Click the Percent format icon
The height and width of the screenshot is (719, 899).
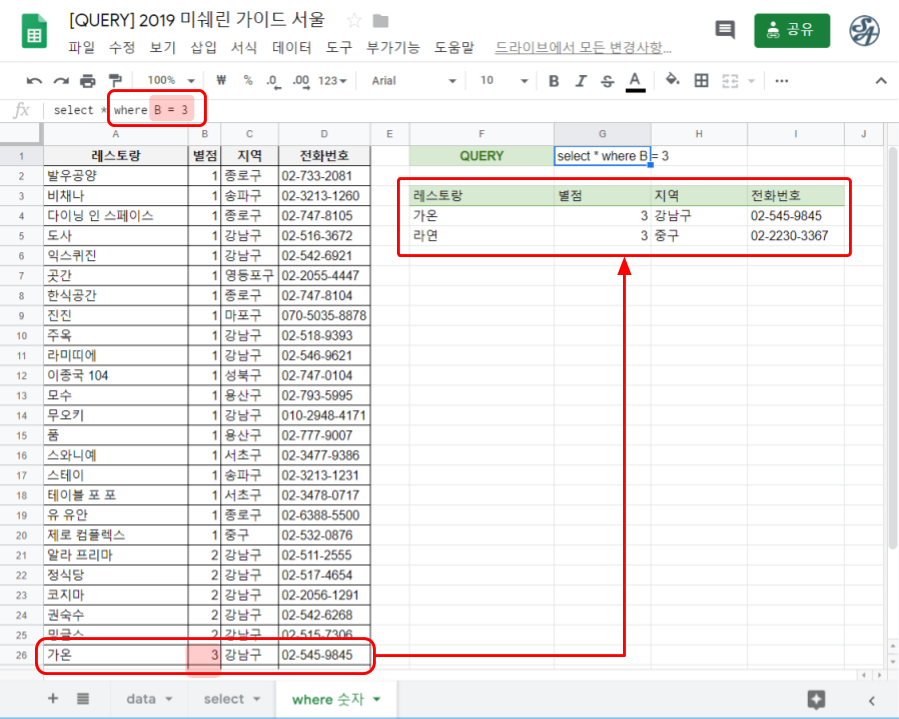coord(250,80)
